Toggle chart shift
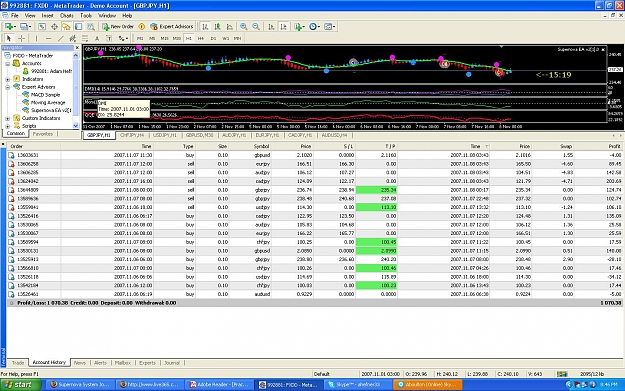The width and height of the screenshot is (625, 391). pos(283,26)
